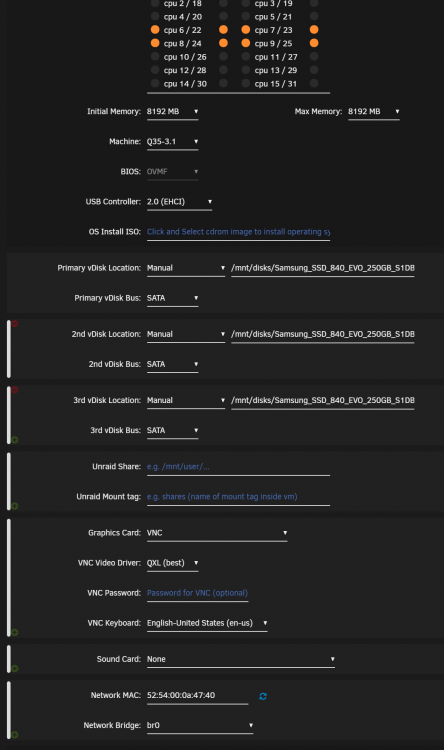
Task: Remove the 3rd vDisk with red minus icon
Action: (x=15, y=390)
